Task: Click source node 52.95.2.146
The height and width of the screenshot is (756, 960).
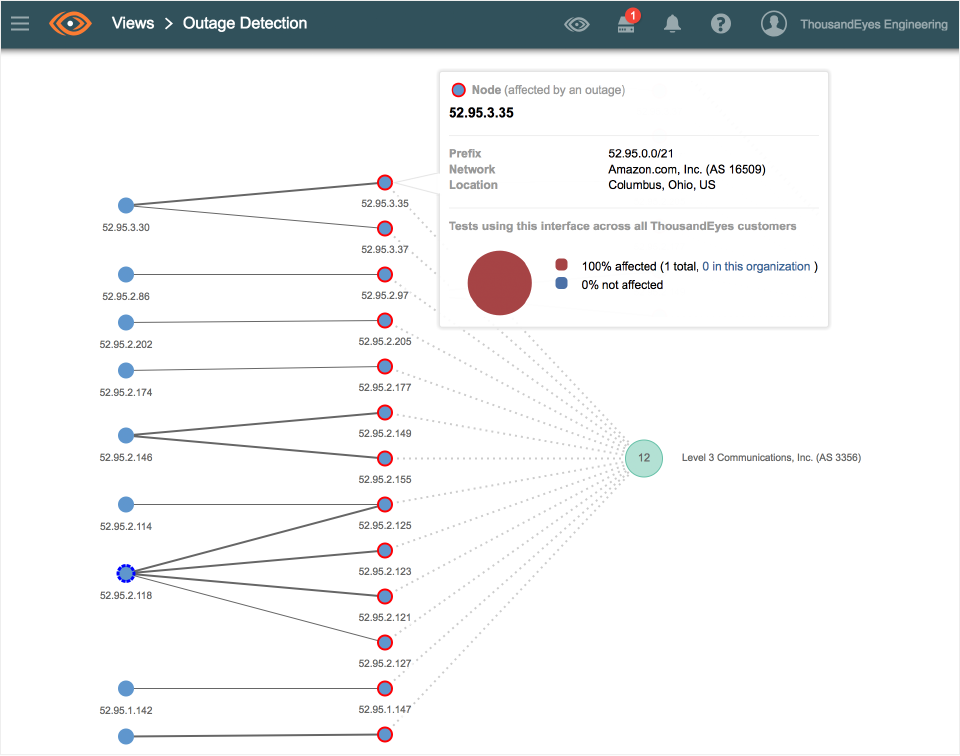Action: pos(126,435)
